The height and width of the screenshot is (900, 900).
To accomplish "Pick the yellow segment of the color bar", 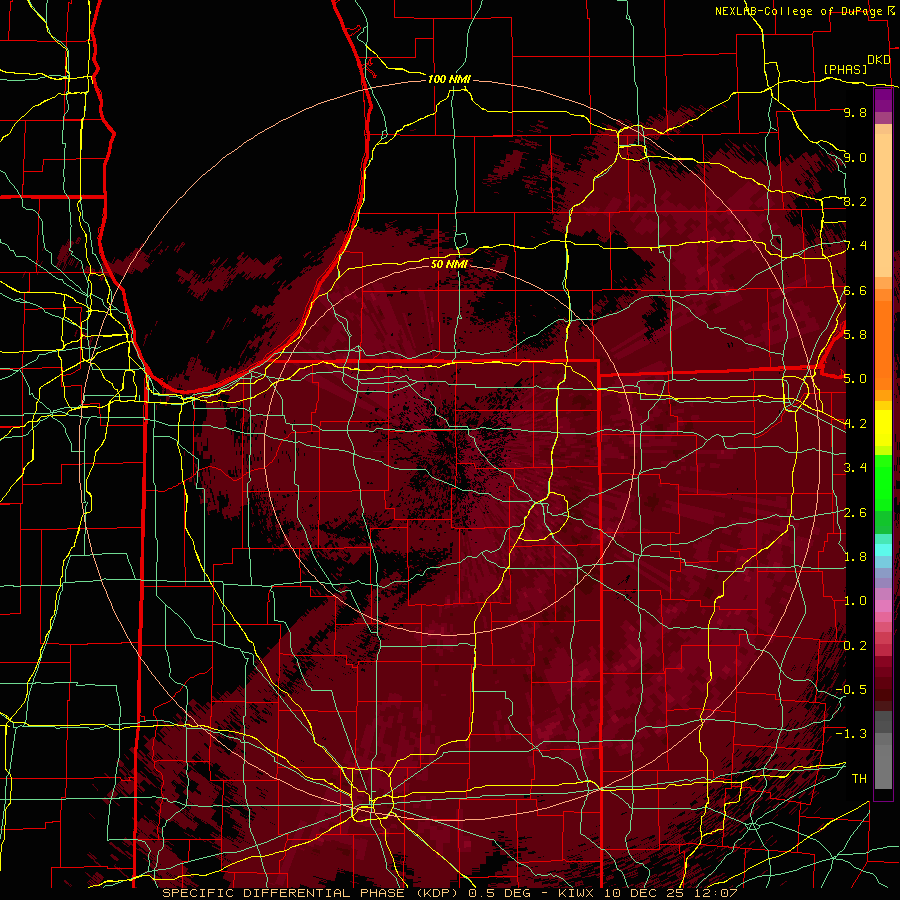I will (x=883, y=428).
